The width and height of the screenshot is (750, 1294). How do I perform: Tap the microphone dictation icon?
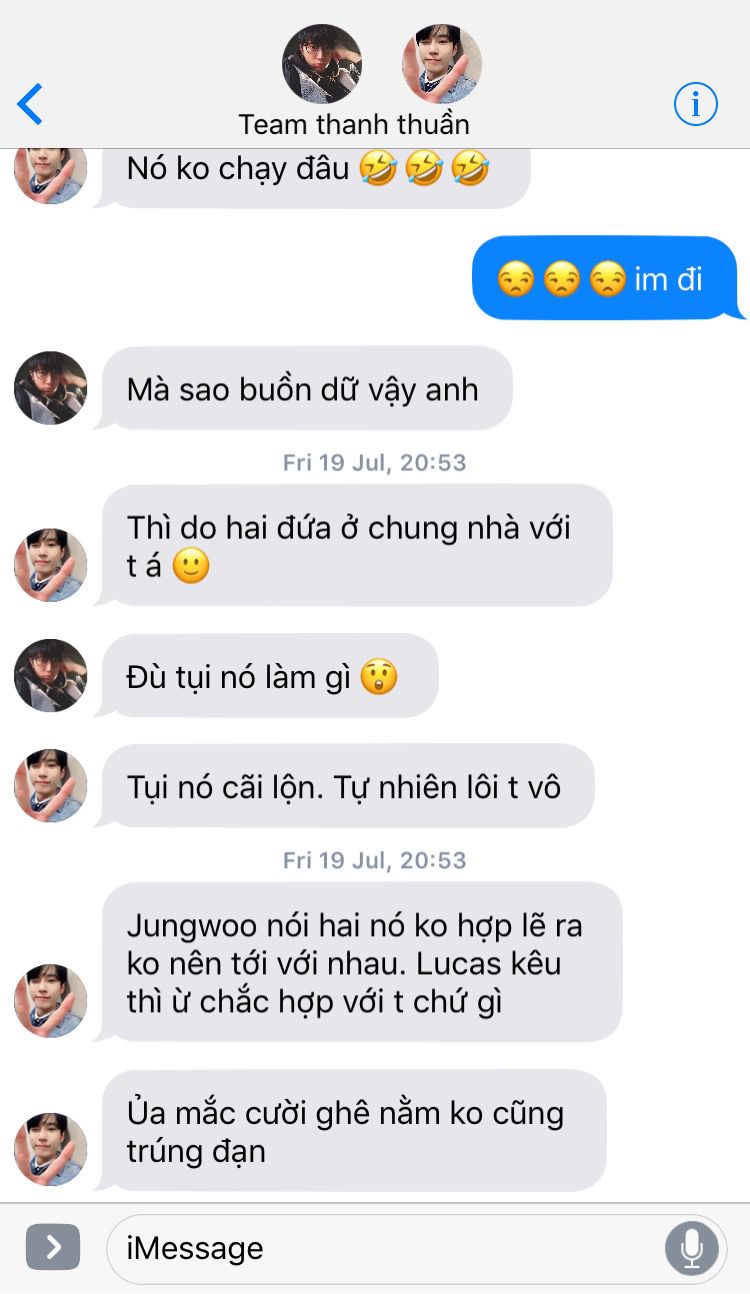(691, 1248)
